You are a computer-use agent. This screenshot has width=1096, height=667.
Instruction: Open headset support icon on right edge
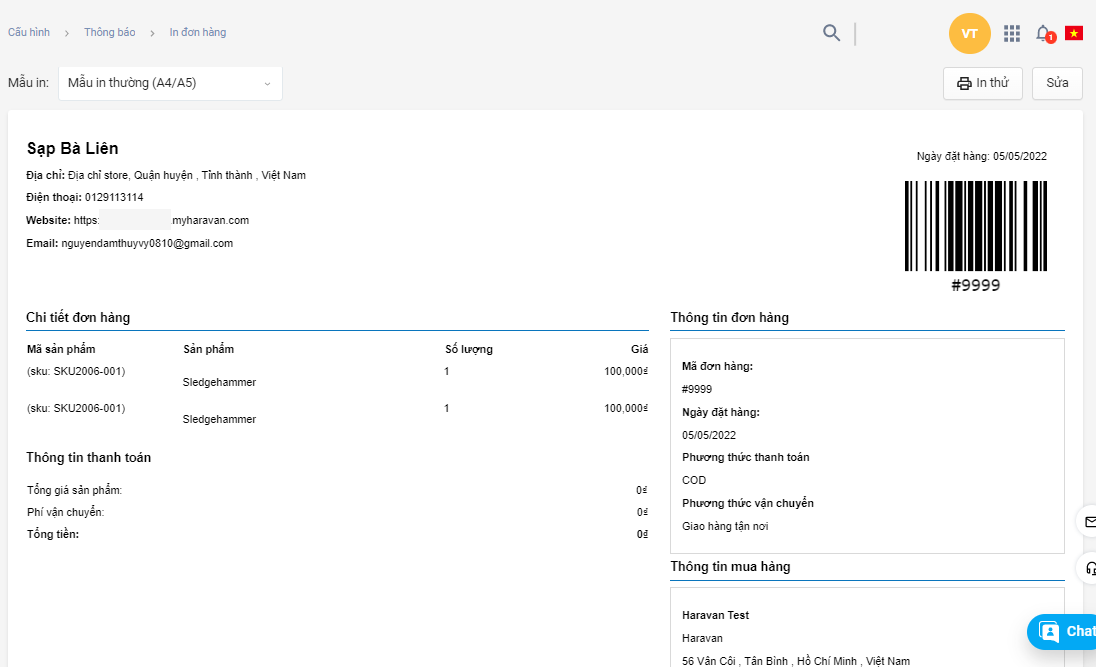coord(1088,568)
